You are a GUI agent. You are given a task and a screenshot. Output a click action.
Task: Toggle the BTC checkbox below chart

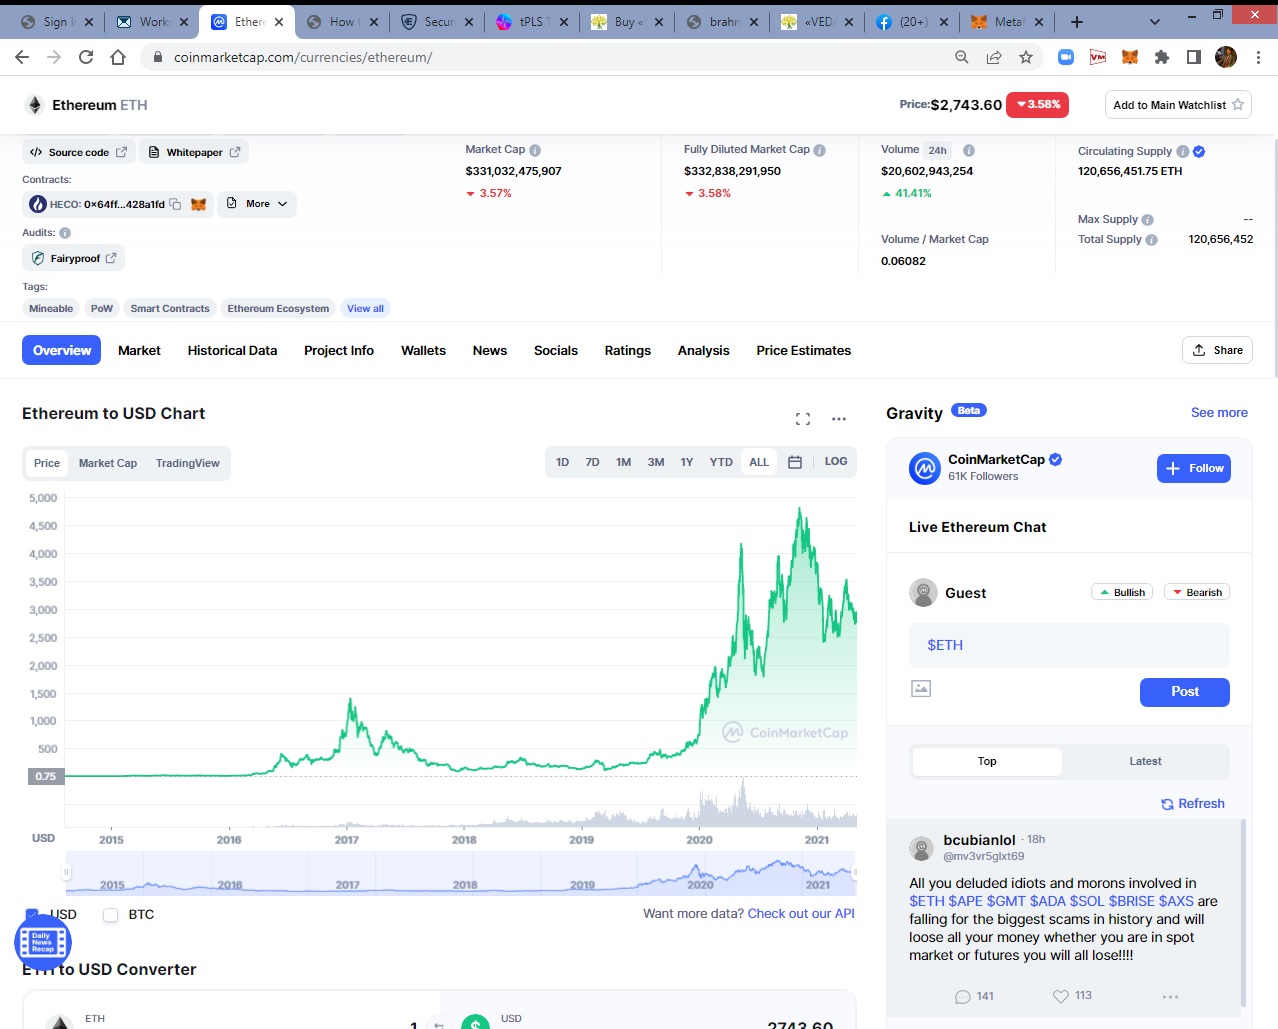[x=111, y=915]
